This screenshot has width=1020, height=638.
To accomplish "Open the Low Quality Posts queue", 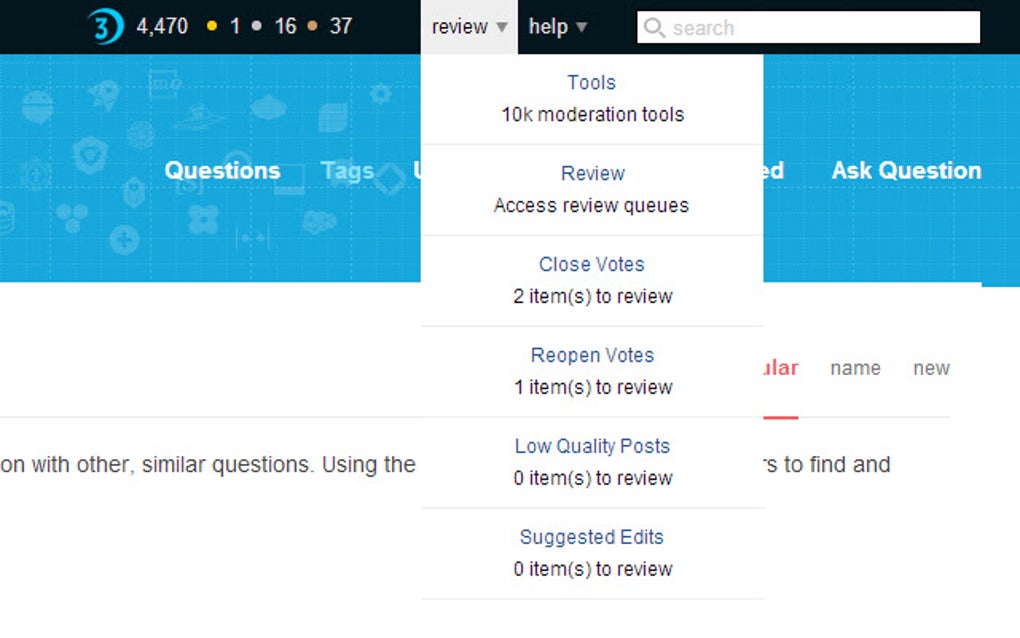I will coord(591,446).
